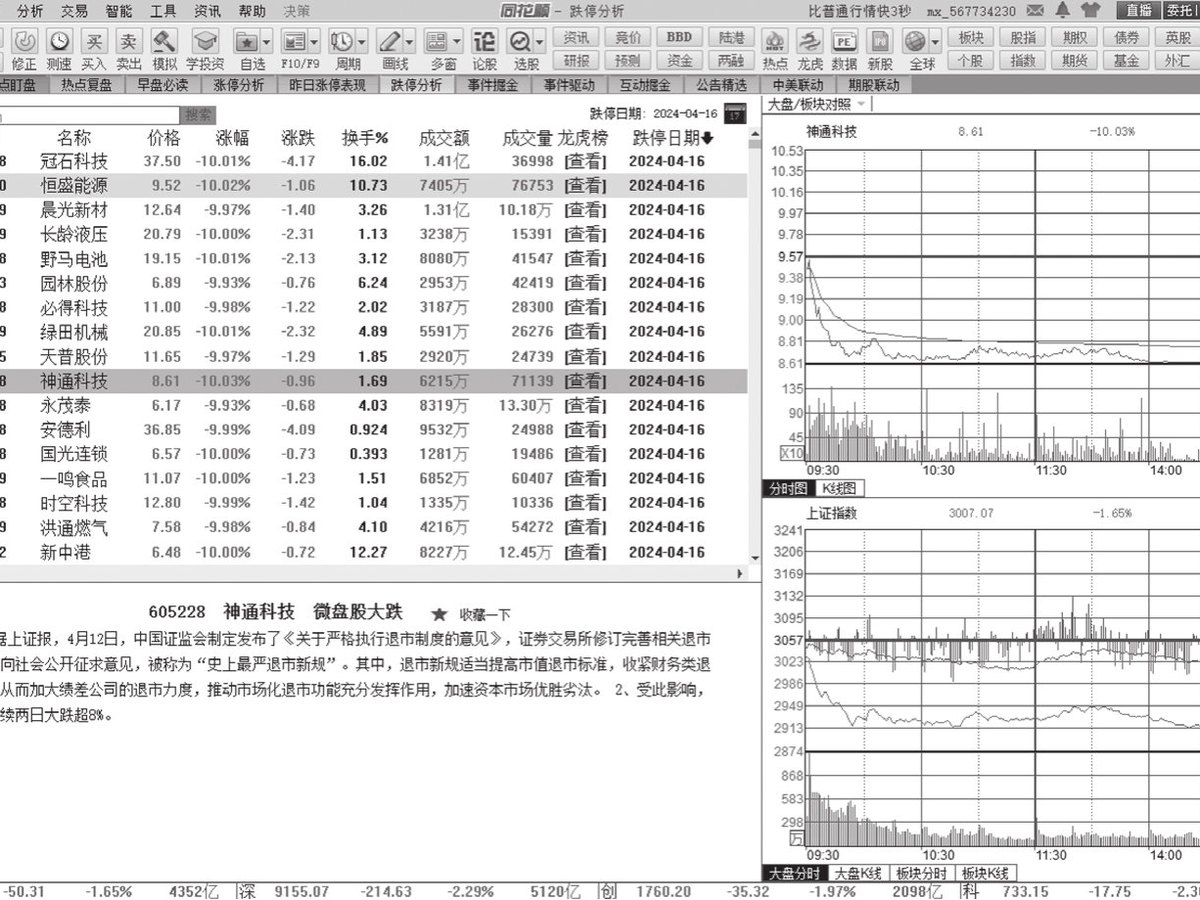Viewport: 1200px width, 900px height.
Task: Click the 收藏一下 star icon
Action: click(x=438, y=614)
